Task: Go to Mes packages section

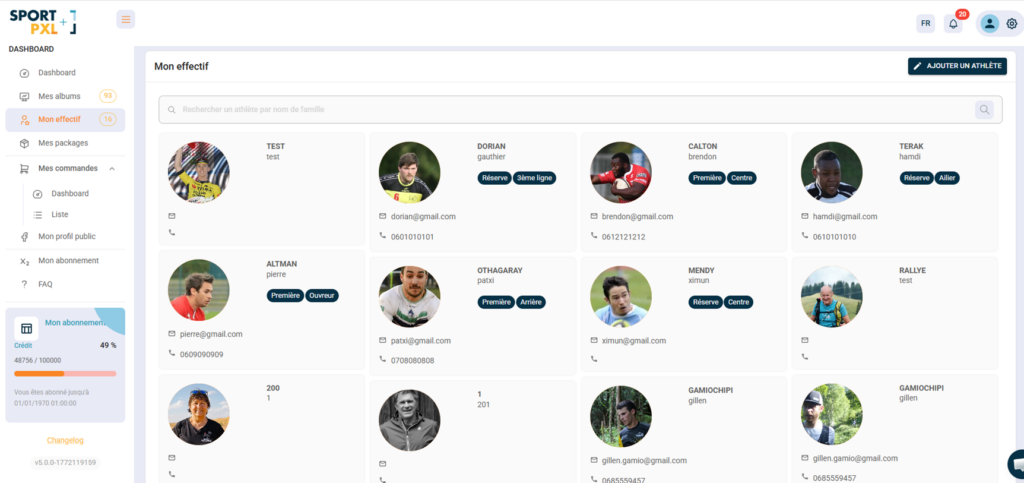Action: [x=62, y=143]
